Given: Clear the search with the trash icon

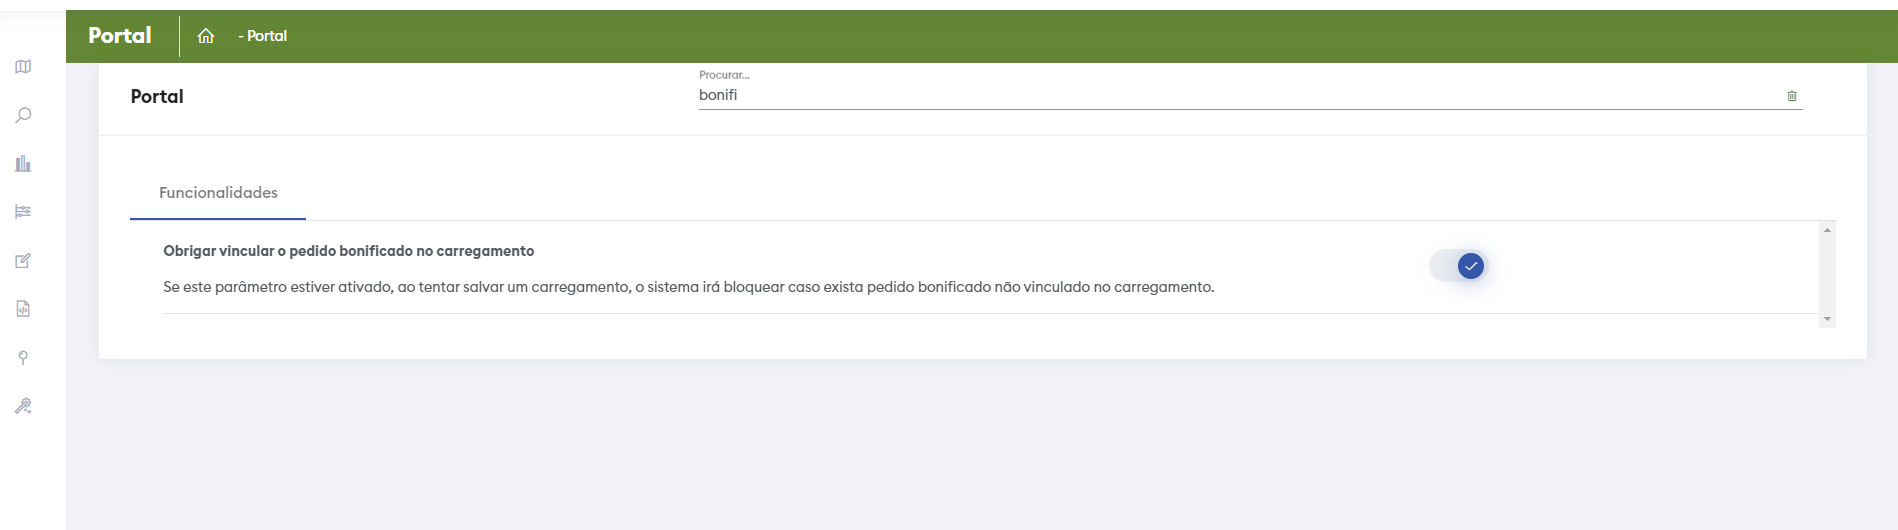Looking at the screenshot, I should [x=1791, y=96].
